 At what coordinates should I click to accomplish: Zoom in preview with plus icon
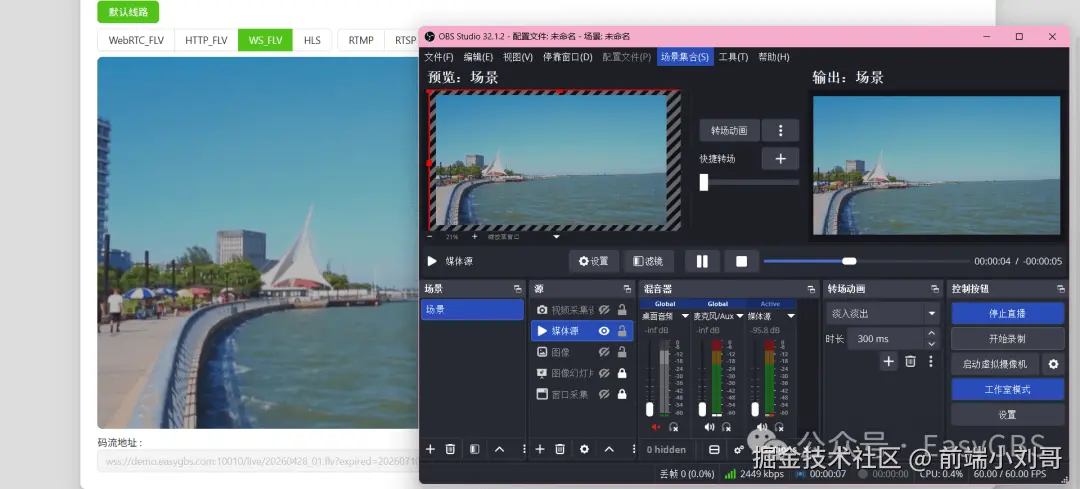coord(475,236)
